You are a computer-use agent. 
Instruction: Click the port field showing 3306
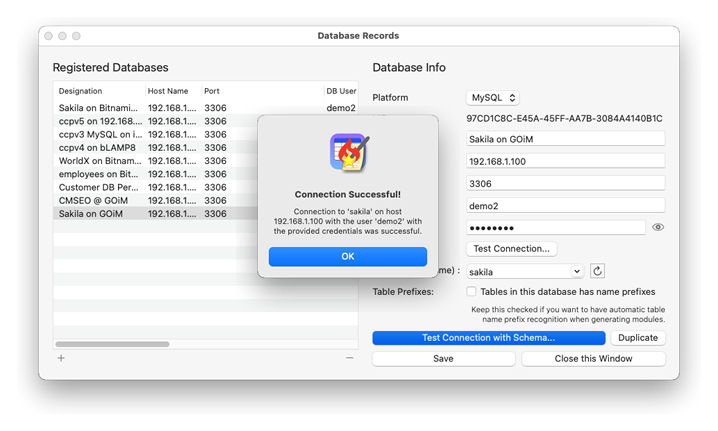(566, 184)
